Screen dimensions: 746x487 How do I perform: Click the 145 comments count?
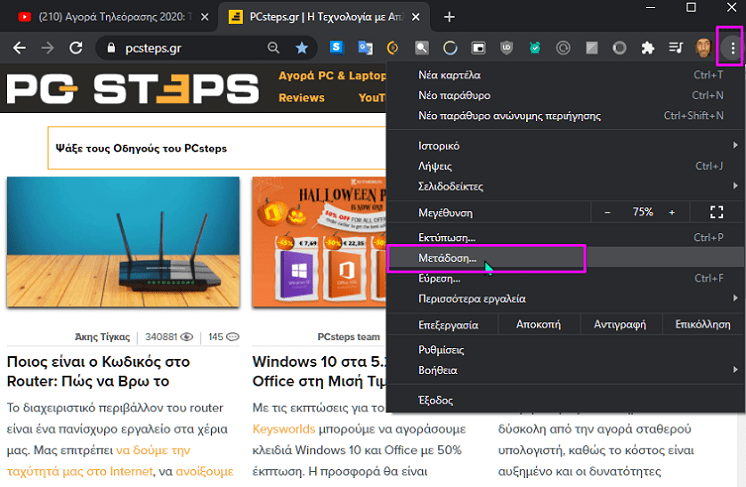[224, 337]
